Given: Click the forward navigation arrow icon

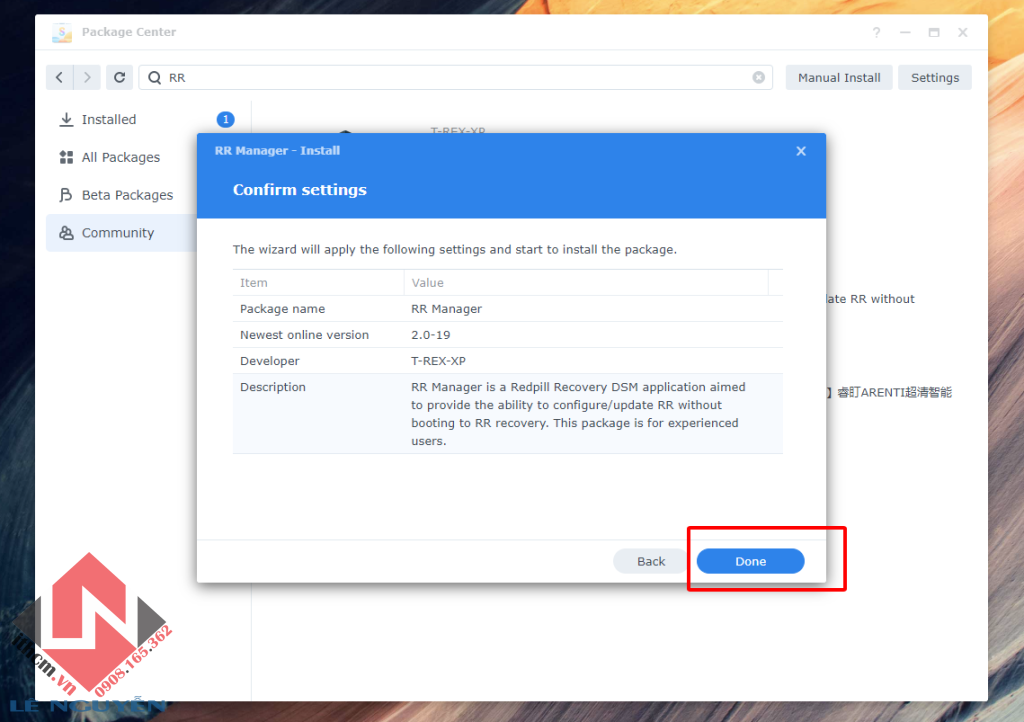Looking at the screenshot, I should click(x=88, y=77).
